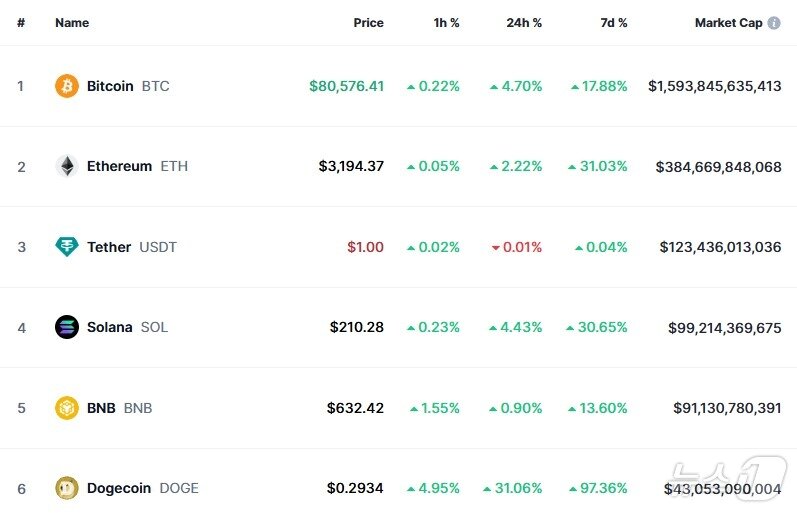Click the Solana black round logo icon
This screenshot has height=513, width=797.
pyautogui.click(x=67, y=327)
